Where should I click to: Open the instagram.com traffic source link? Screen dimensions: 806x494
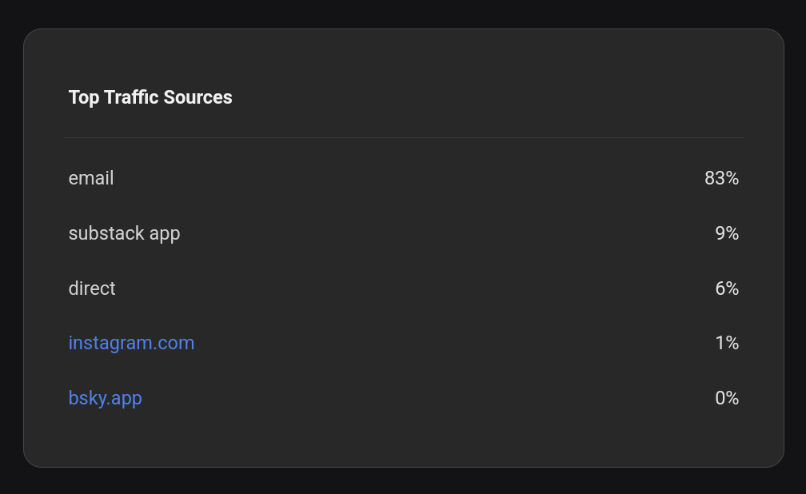point(131,343)
